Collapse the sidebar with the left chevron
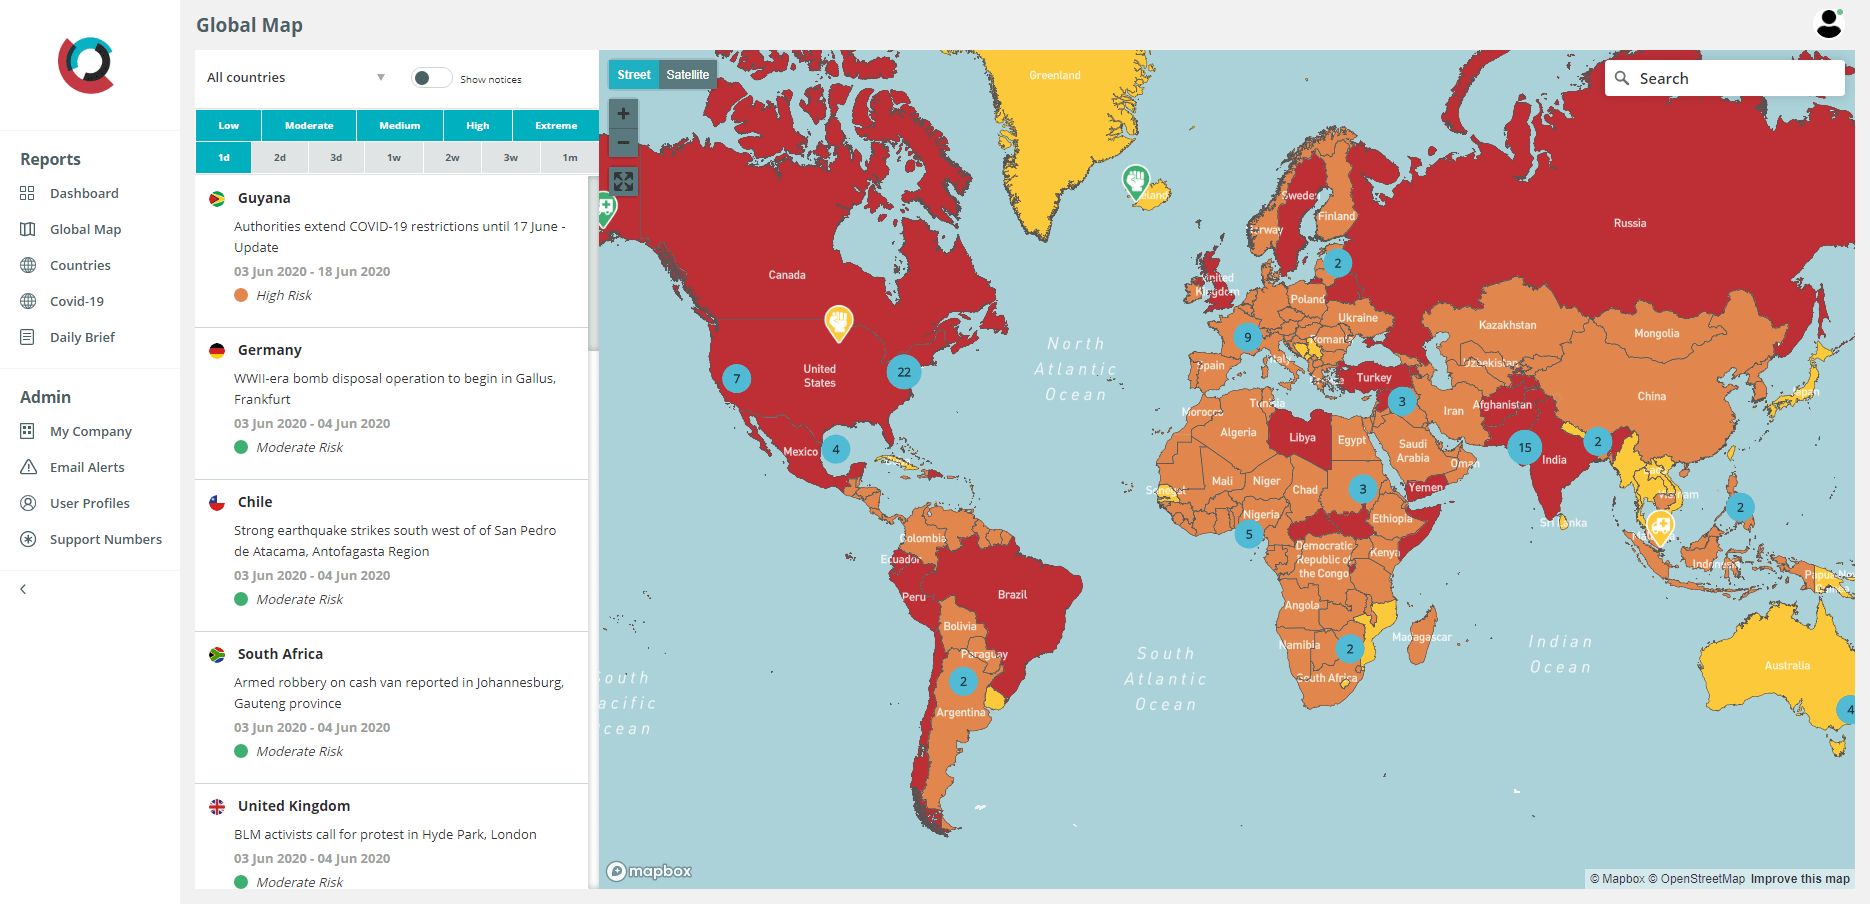The width and height of the screenshot is (1870, 905). pyautogui.click(x=23, y=589)
